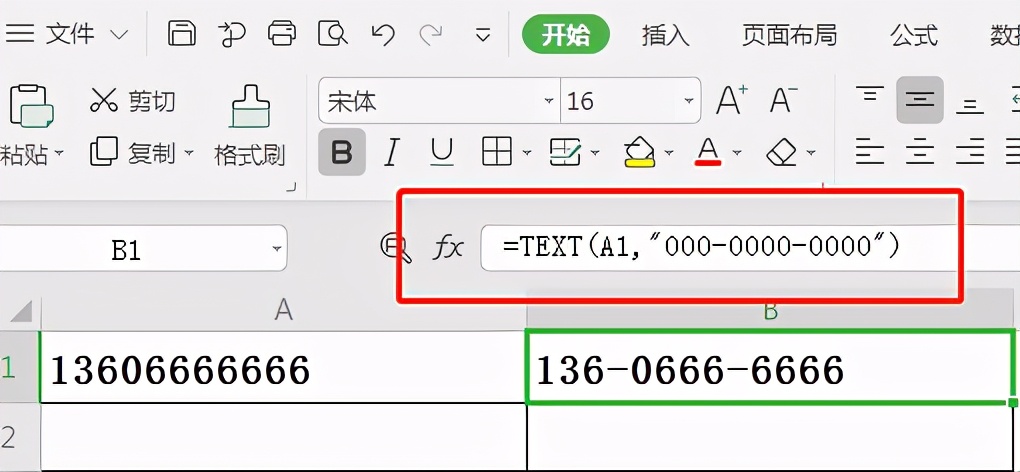Increase font size with A+
This screenshot has height=472, width=1020.
click(x=732, y=101)
